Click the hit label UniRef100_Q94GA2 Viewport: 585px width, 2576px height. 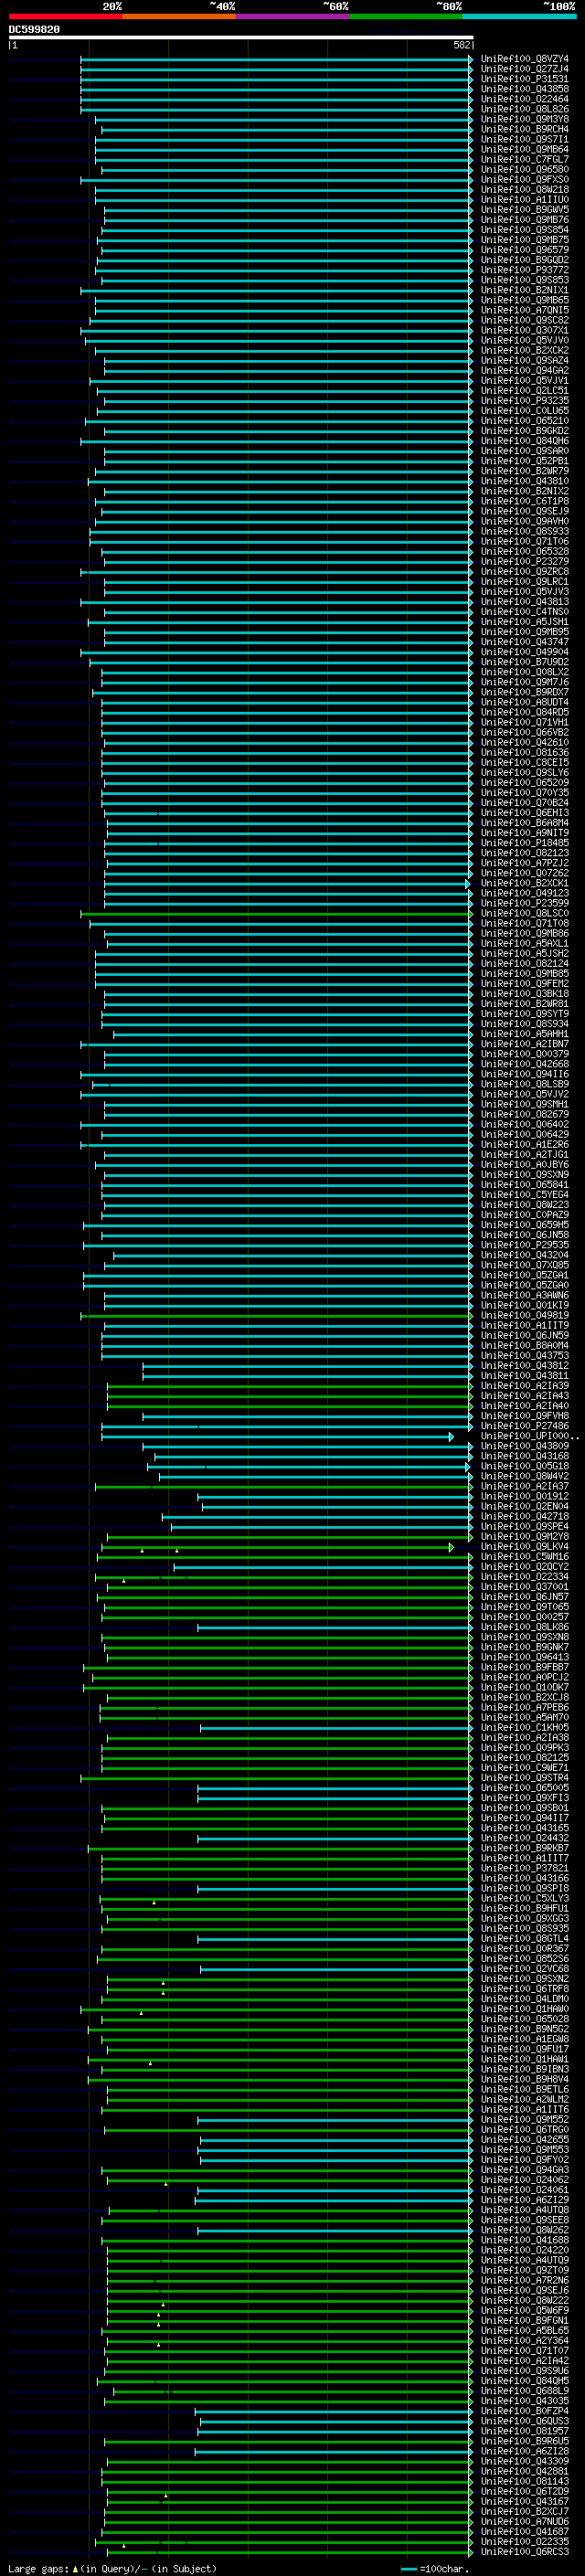(x=524, y=370)
